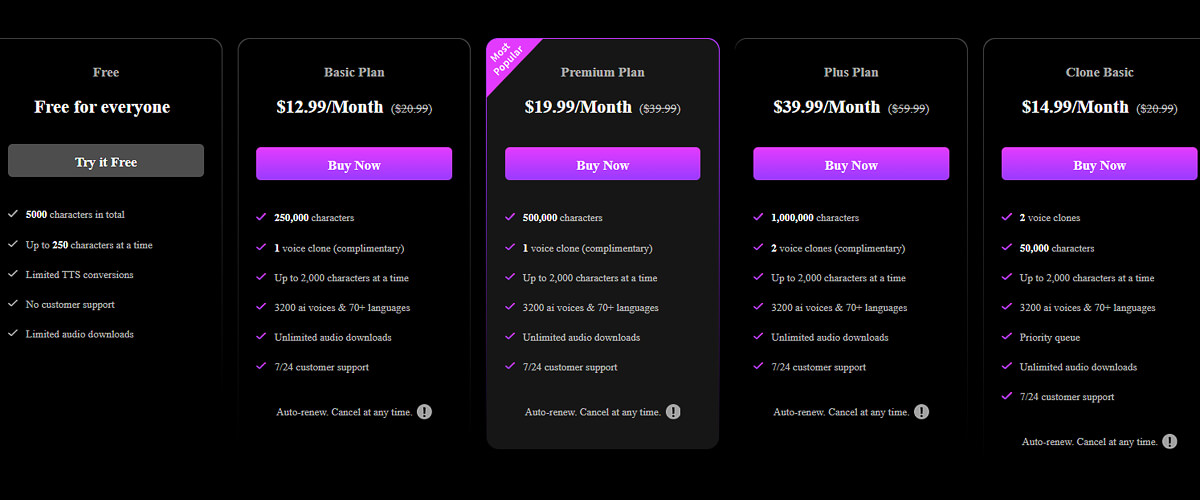The width and height of the screenshot is (1200, 500).
Task: Click Premium Plan auto-renew info icon
Action: (x=673, y=411)
